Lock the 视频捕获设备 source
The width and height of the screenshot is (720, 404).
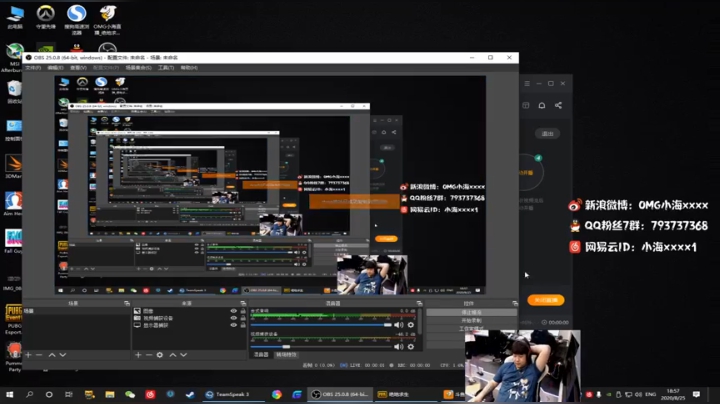243,318
